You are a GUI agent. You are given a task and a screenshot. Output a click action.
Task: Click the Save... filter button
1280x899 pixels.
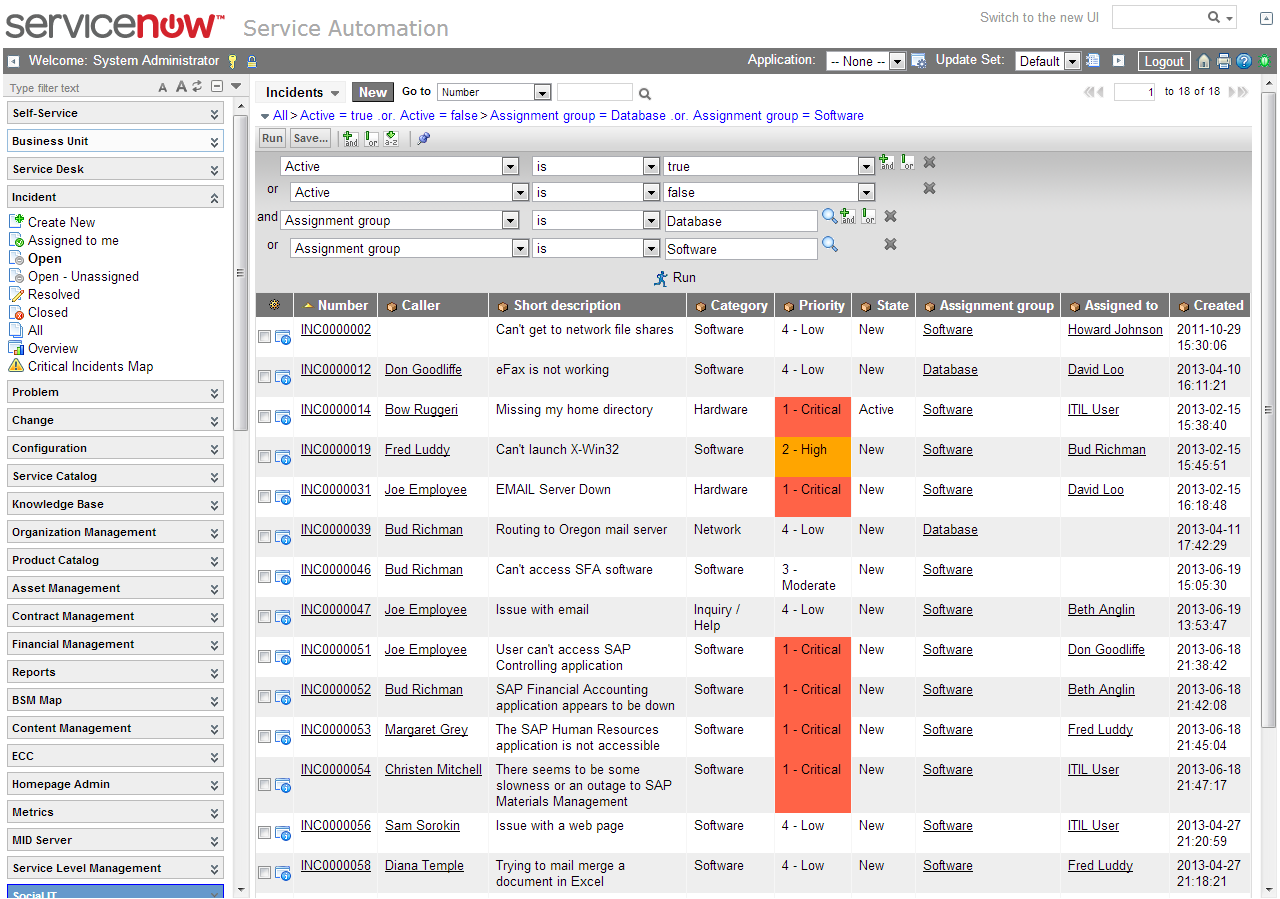click(x=311, y=138)
